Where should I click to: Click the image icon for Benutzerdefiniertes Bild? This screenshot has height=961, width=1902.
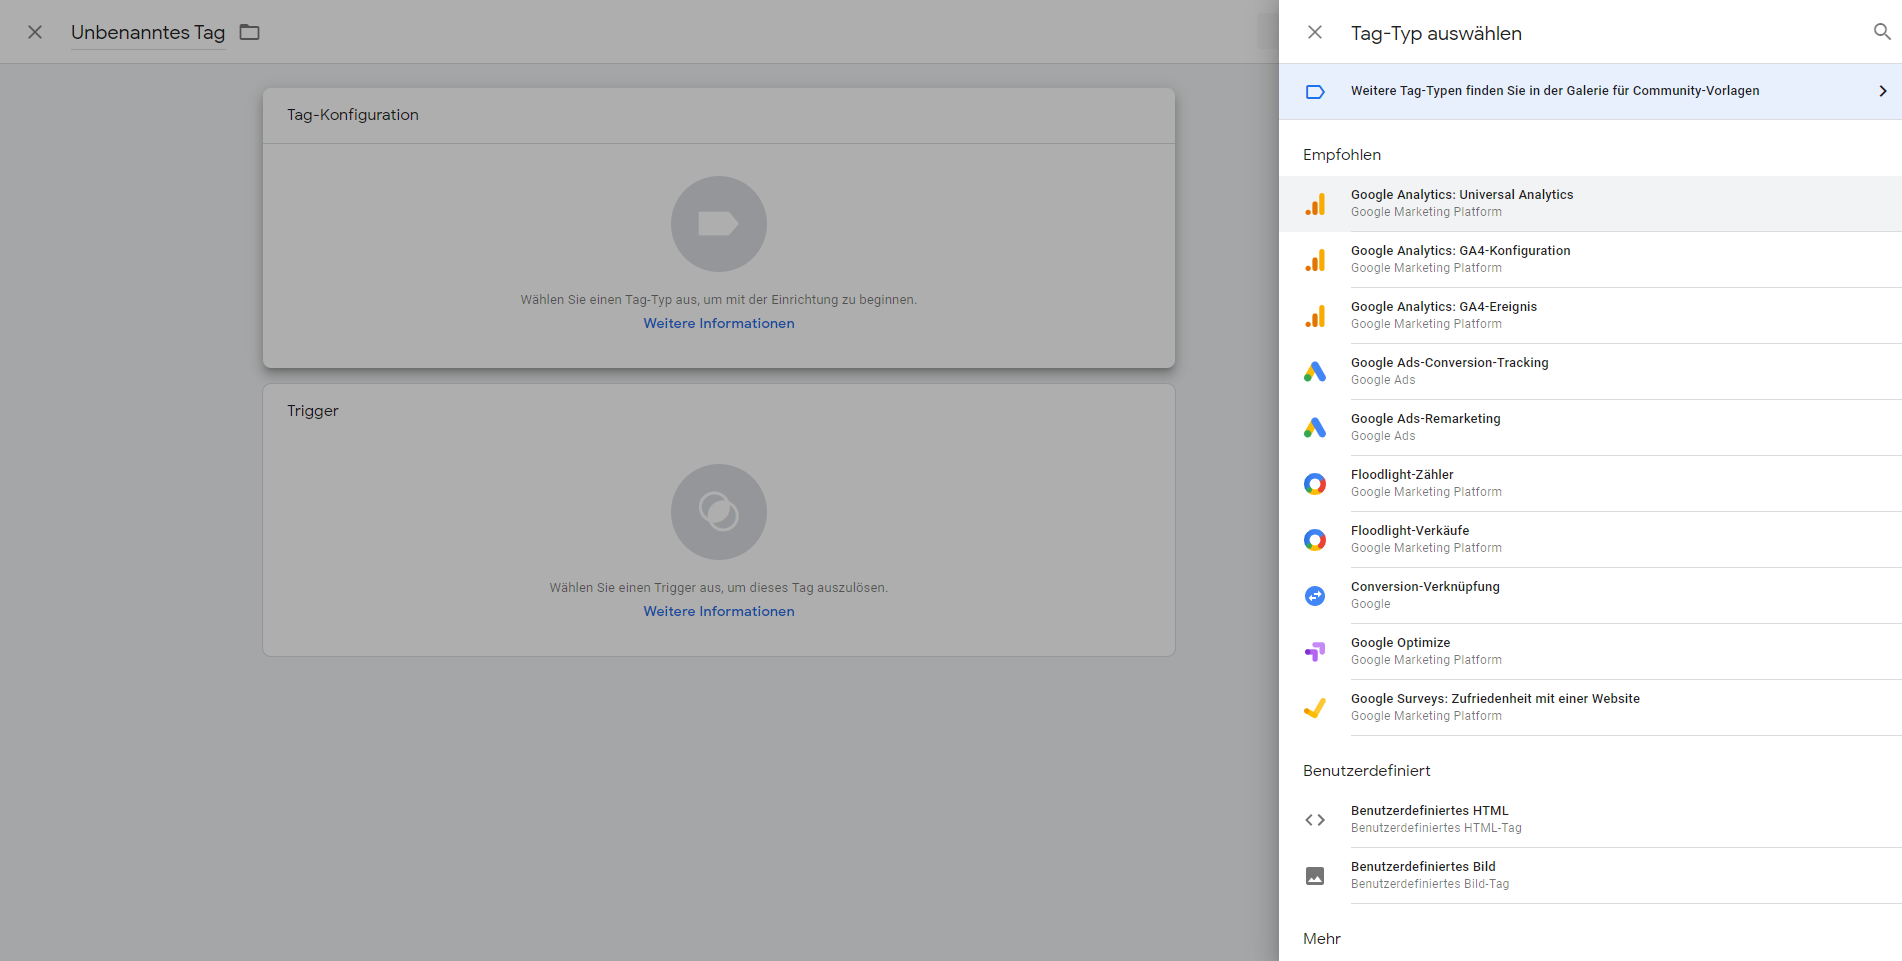point(1315,876)
